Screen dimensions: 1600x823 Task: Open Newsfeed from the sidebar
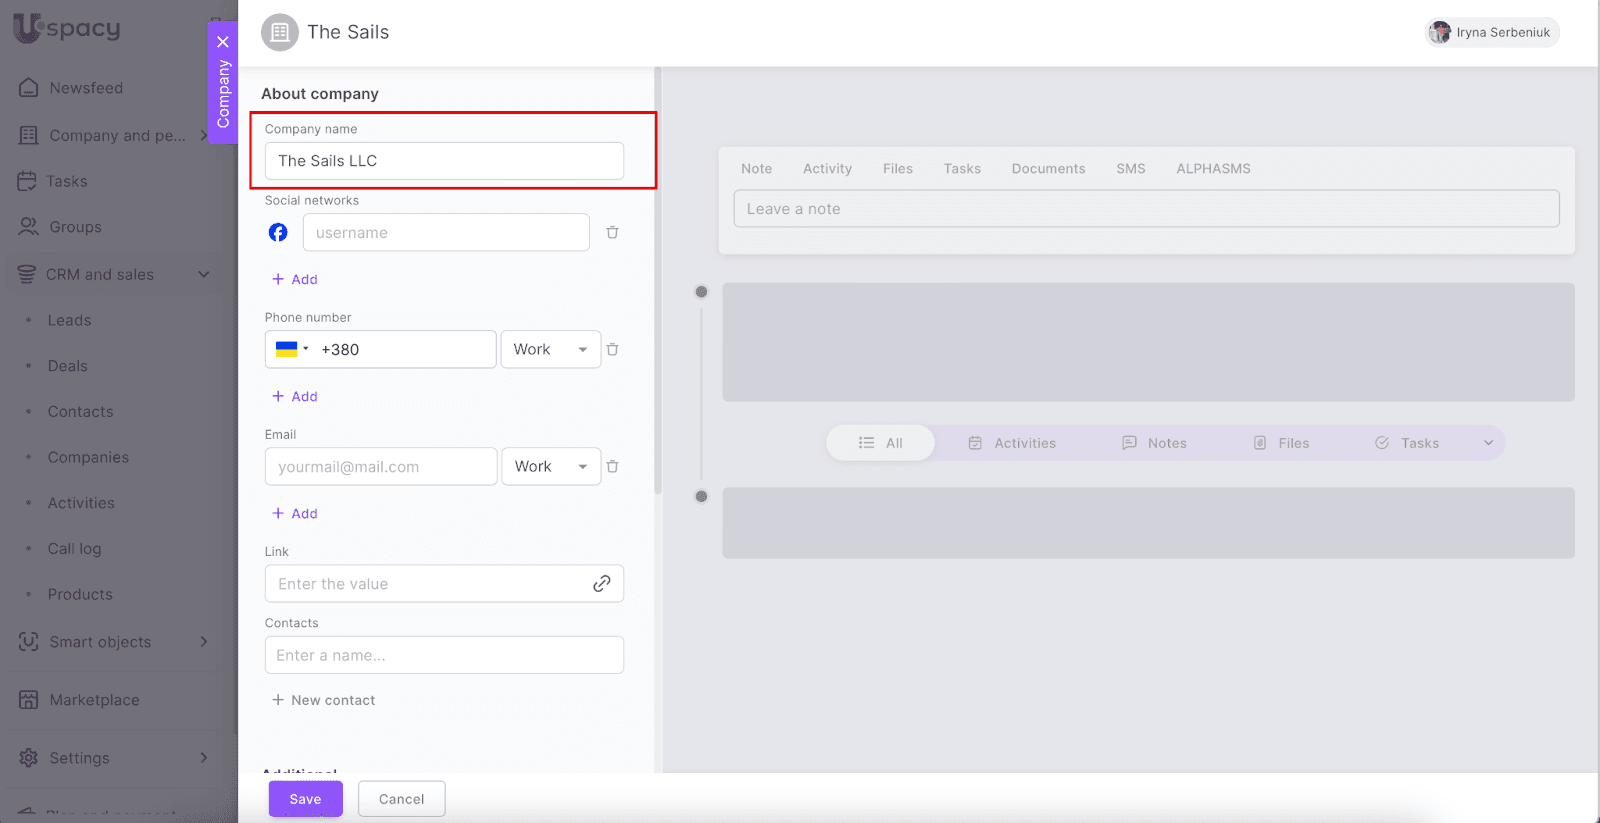click(86, 88)
